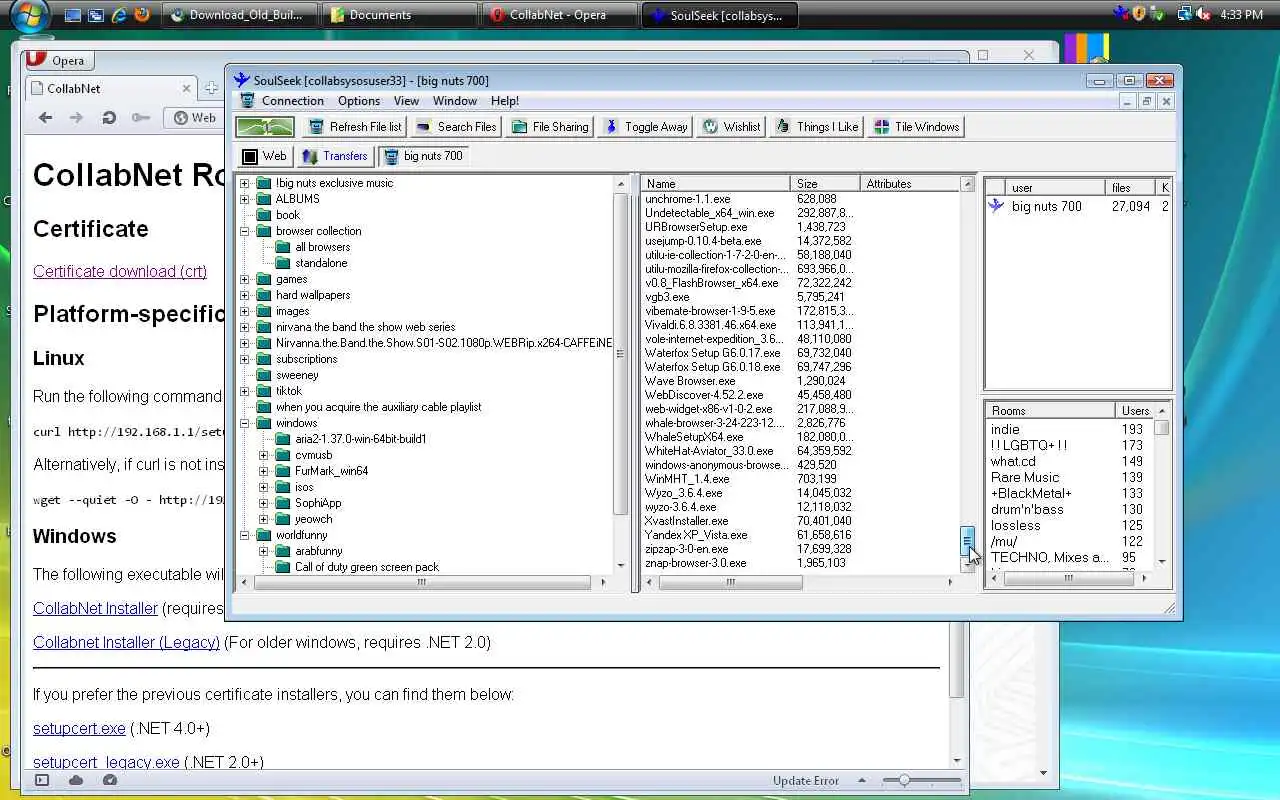Open the Wishlist from toolbar
This screenshot has height=800, width=1280.
(731, 127)
